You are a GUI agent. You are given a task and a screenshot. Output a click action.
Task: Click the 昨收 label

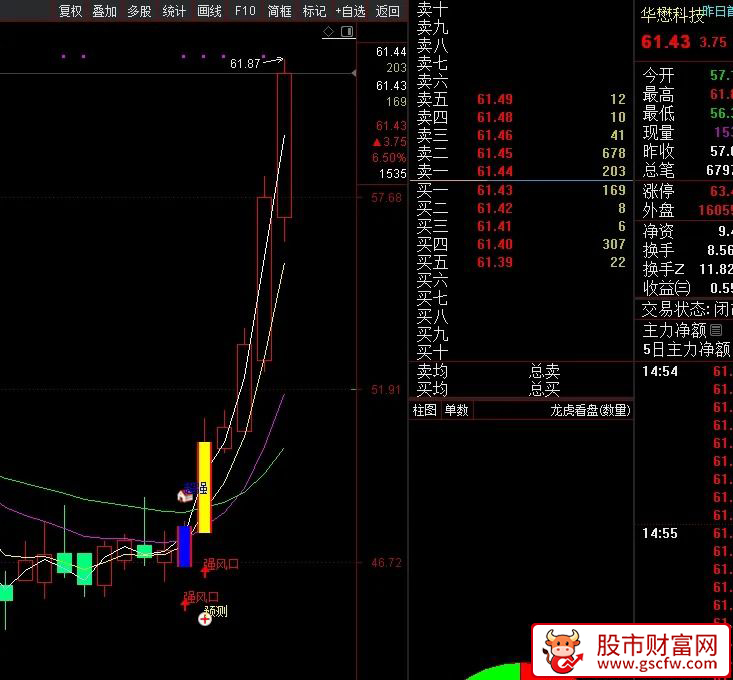[x=658, y=151]
